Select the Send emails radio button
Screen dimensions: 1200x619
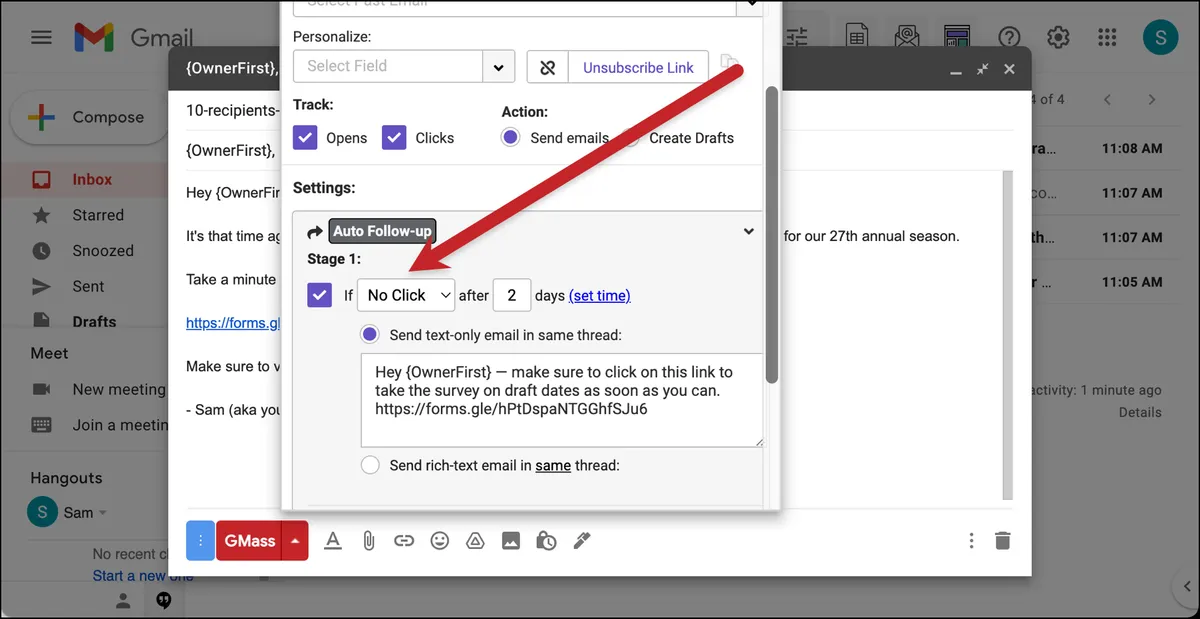pyautogui.click(x=511, y=138)
